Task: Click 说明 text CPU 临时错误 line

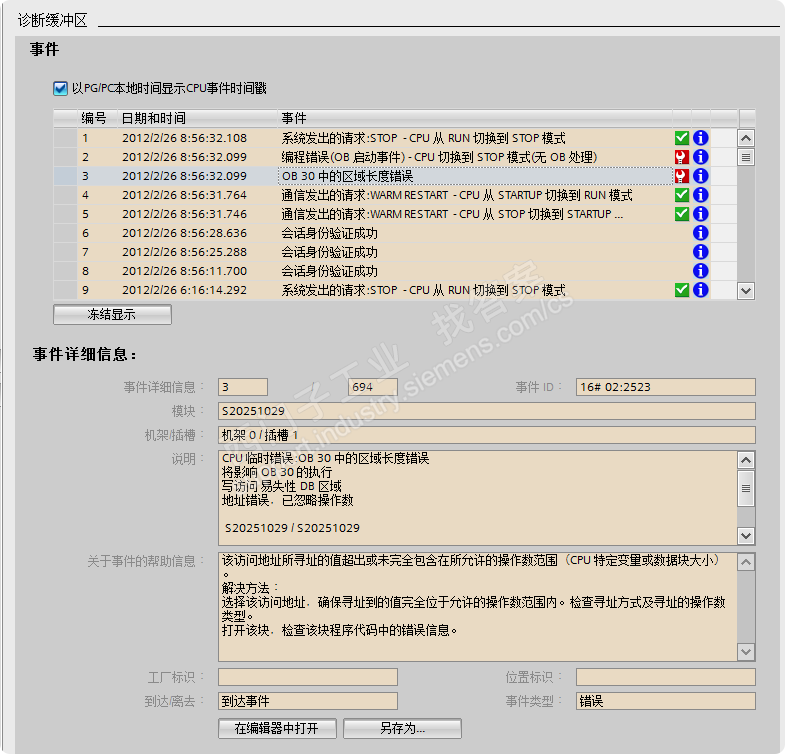Action: coord(325,458)
